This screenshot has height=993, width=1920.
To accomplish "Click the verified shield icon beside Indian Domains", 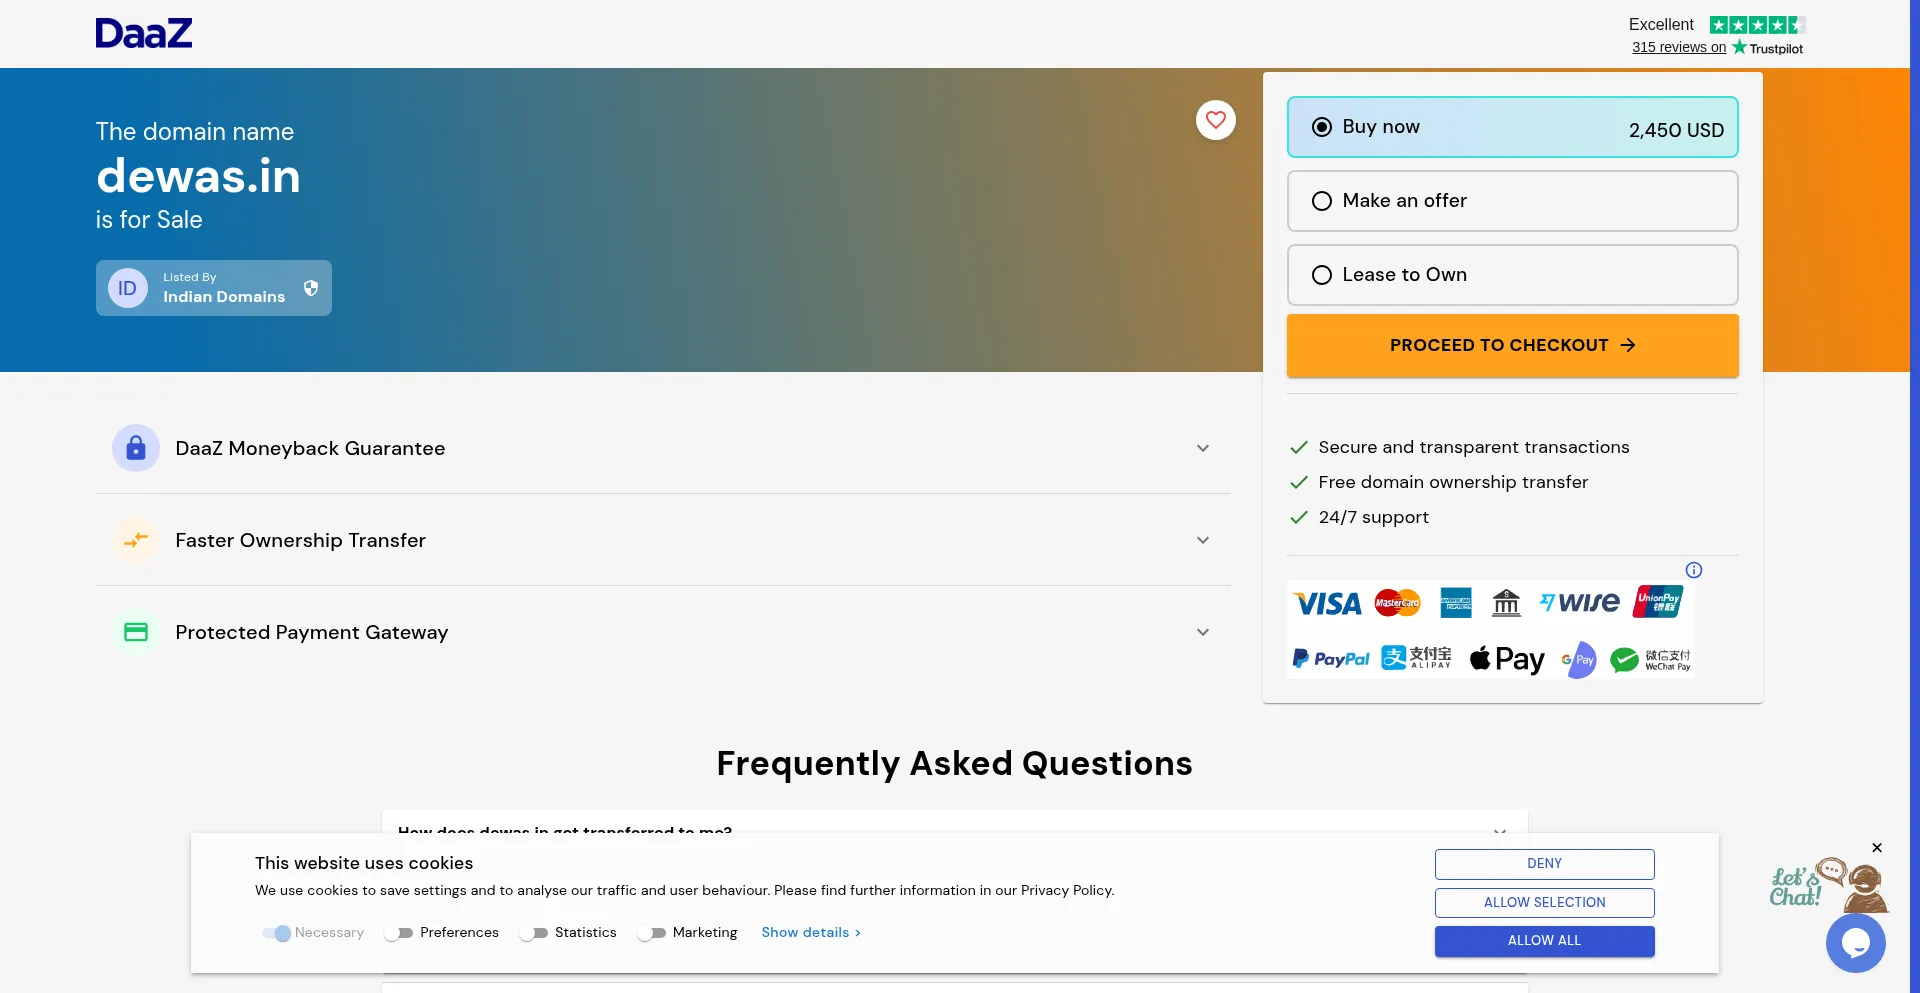I will coord(311,288).
